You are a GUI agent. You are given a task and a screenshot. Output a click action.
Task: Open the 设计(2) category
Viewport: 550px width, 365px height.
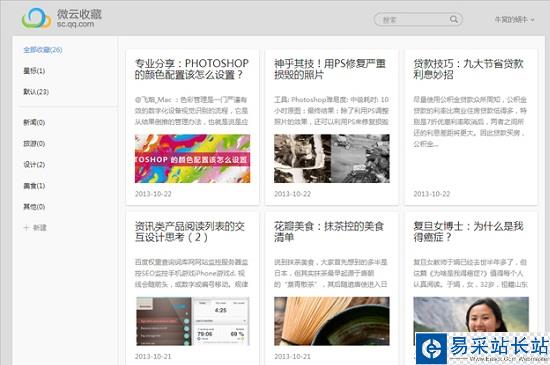coord(34,164)
